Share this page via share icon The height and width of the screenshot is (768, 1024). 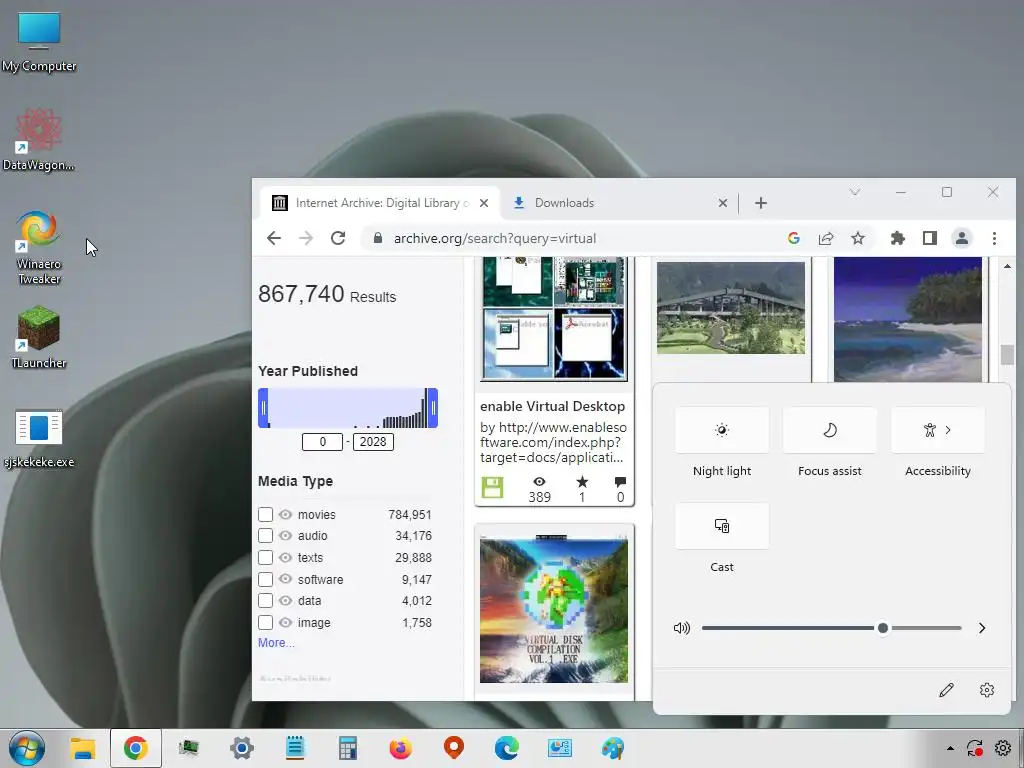(825, 238)
